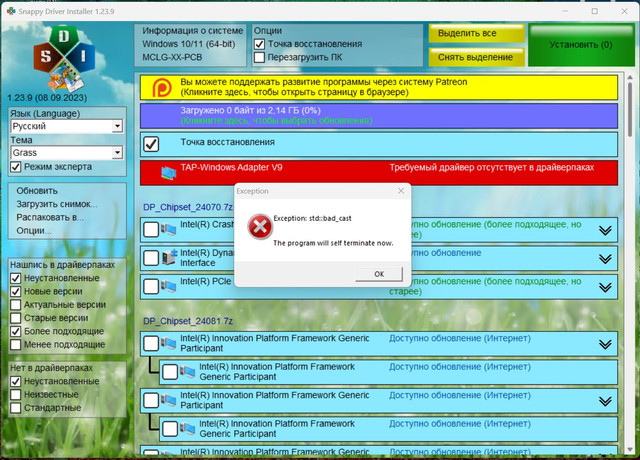640x460 pixels.
Task: Click the Patreon logo icon
Action: coord(162,87)
